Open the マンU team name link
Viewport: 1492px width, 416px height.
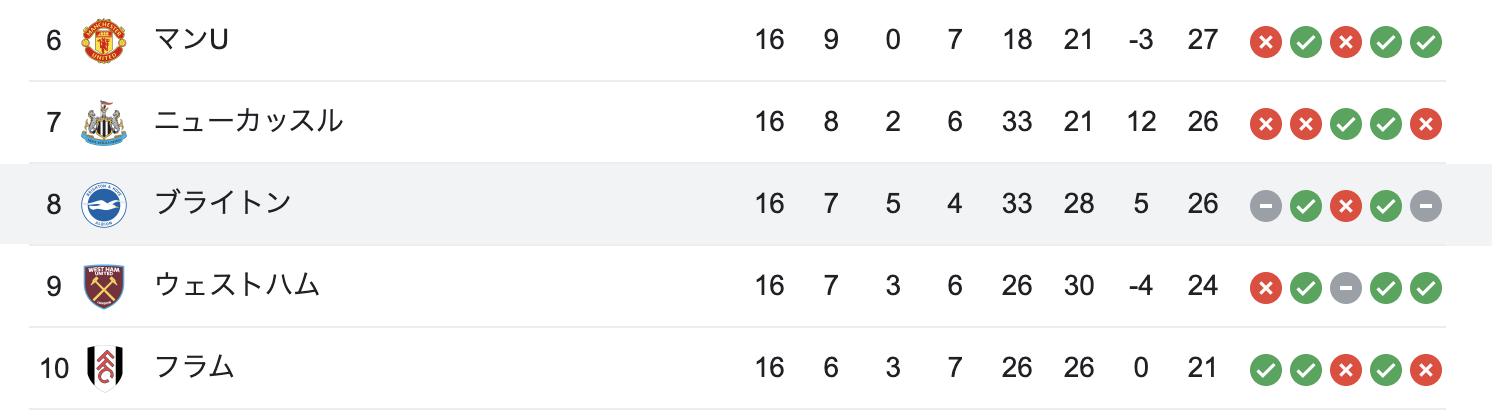[x=193, y=41]
